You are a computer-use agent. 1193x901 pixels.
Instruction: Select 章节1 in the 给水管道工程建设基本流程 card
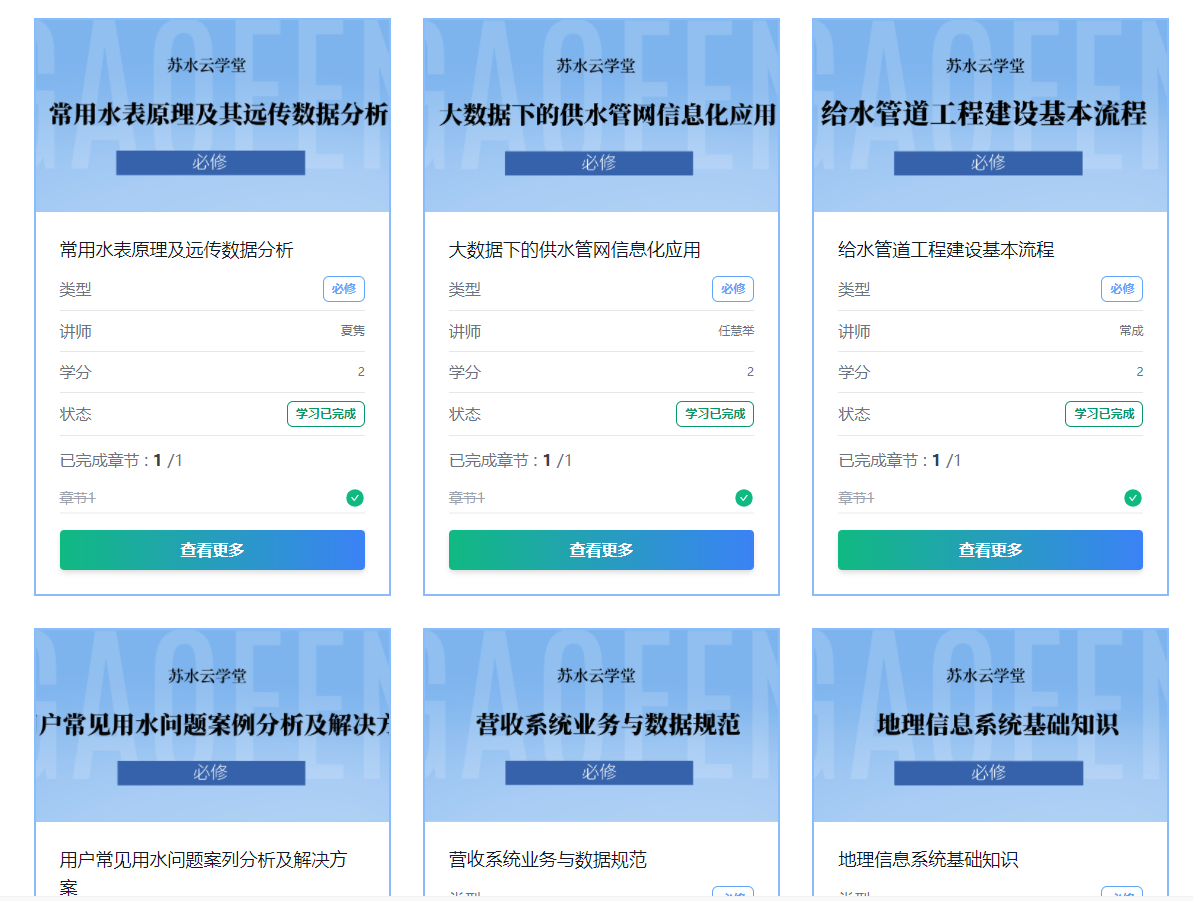coord(856,498)
